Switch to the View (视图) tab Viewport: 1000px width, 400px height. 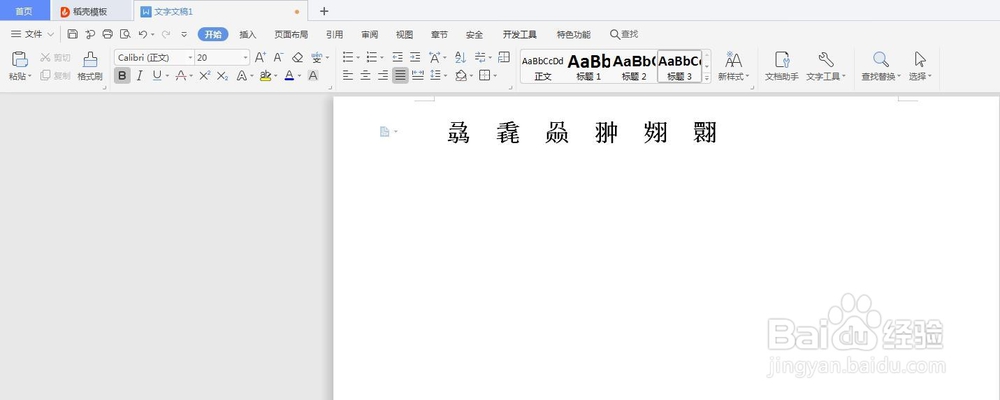pos(404,34)
